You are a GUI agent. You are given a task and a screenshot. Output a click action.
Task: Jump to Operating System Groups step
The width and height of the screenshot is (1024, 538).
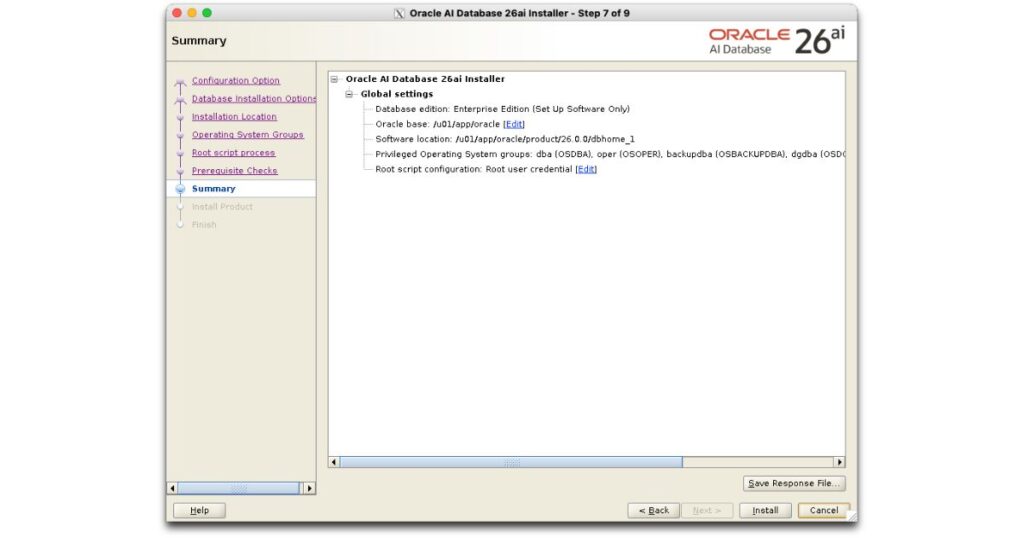click(248, 134)
